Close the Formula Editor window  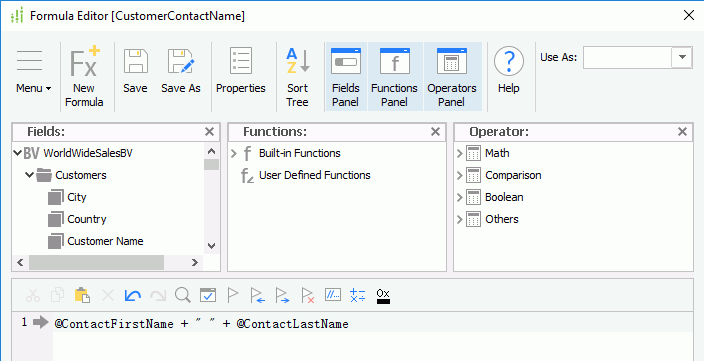(689, 15)
